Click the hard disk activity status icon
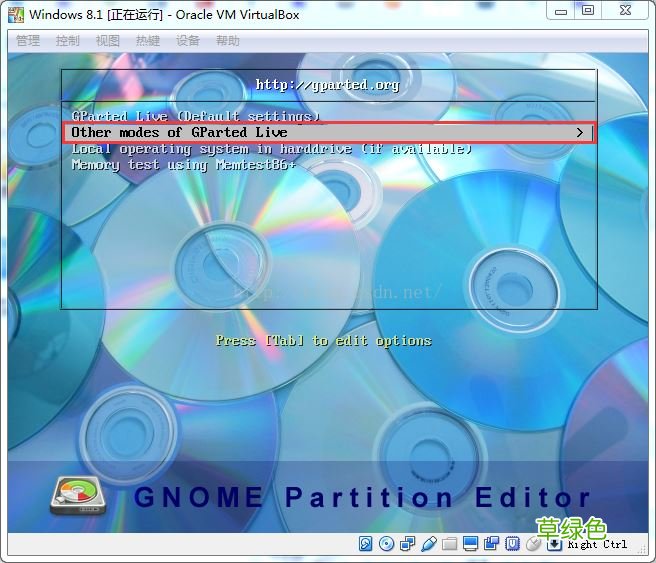The height and width of the screenshot is (563, 656). [365, 544]
